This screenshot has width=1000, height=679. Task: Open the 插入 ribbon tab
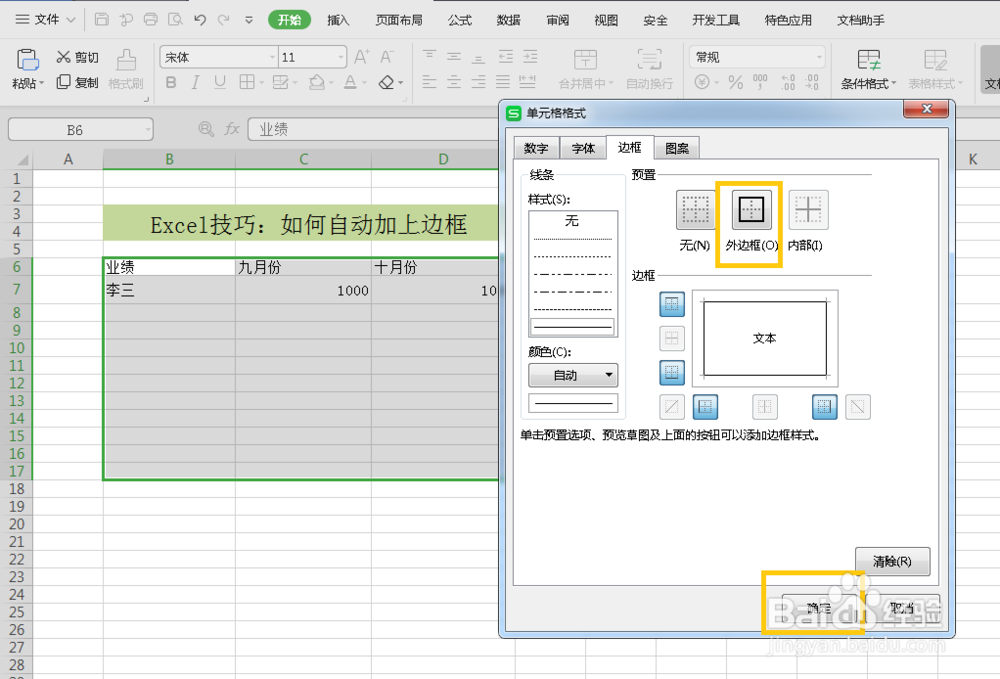pyautogui.click(x=338, y=20)
